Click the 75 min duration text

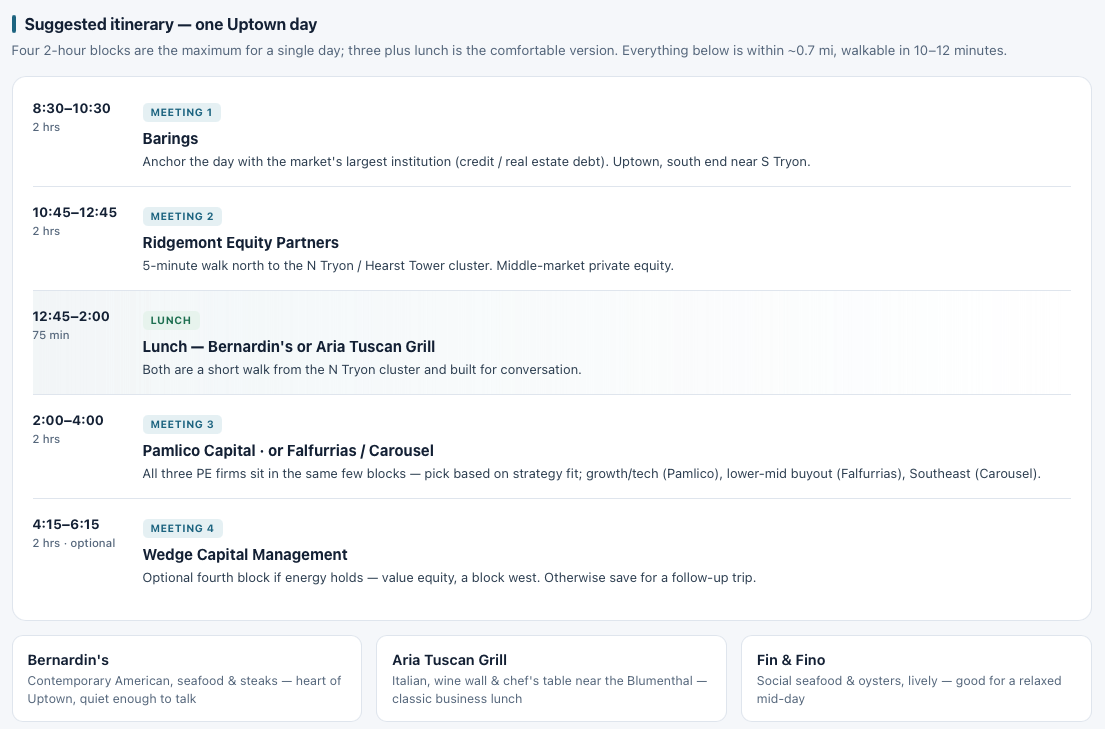(x=51, y=335)
